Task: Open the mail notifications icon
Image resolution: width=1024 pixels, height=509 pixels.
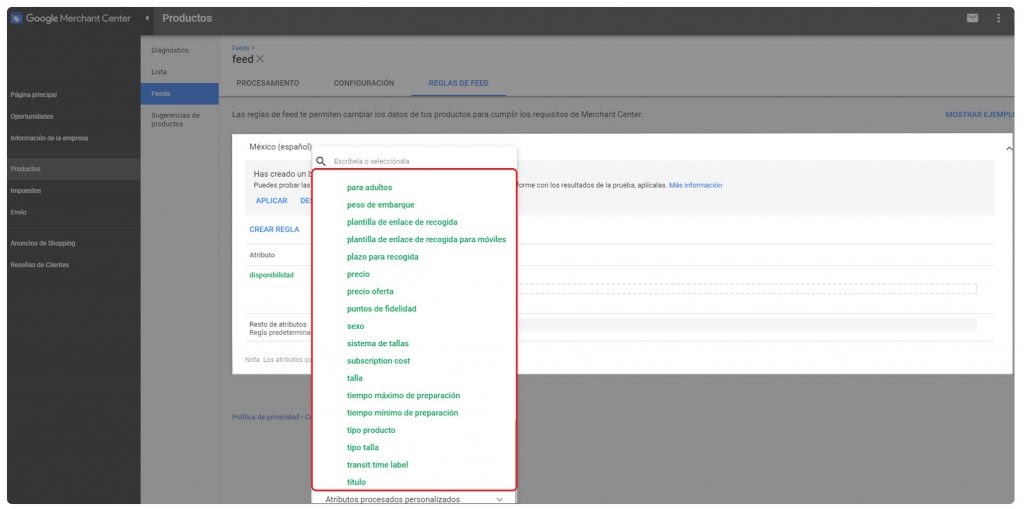Action: 972,18
